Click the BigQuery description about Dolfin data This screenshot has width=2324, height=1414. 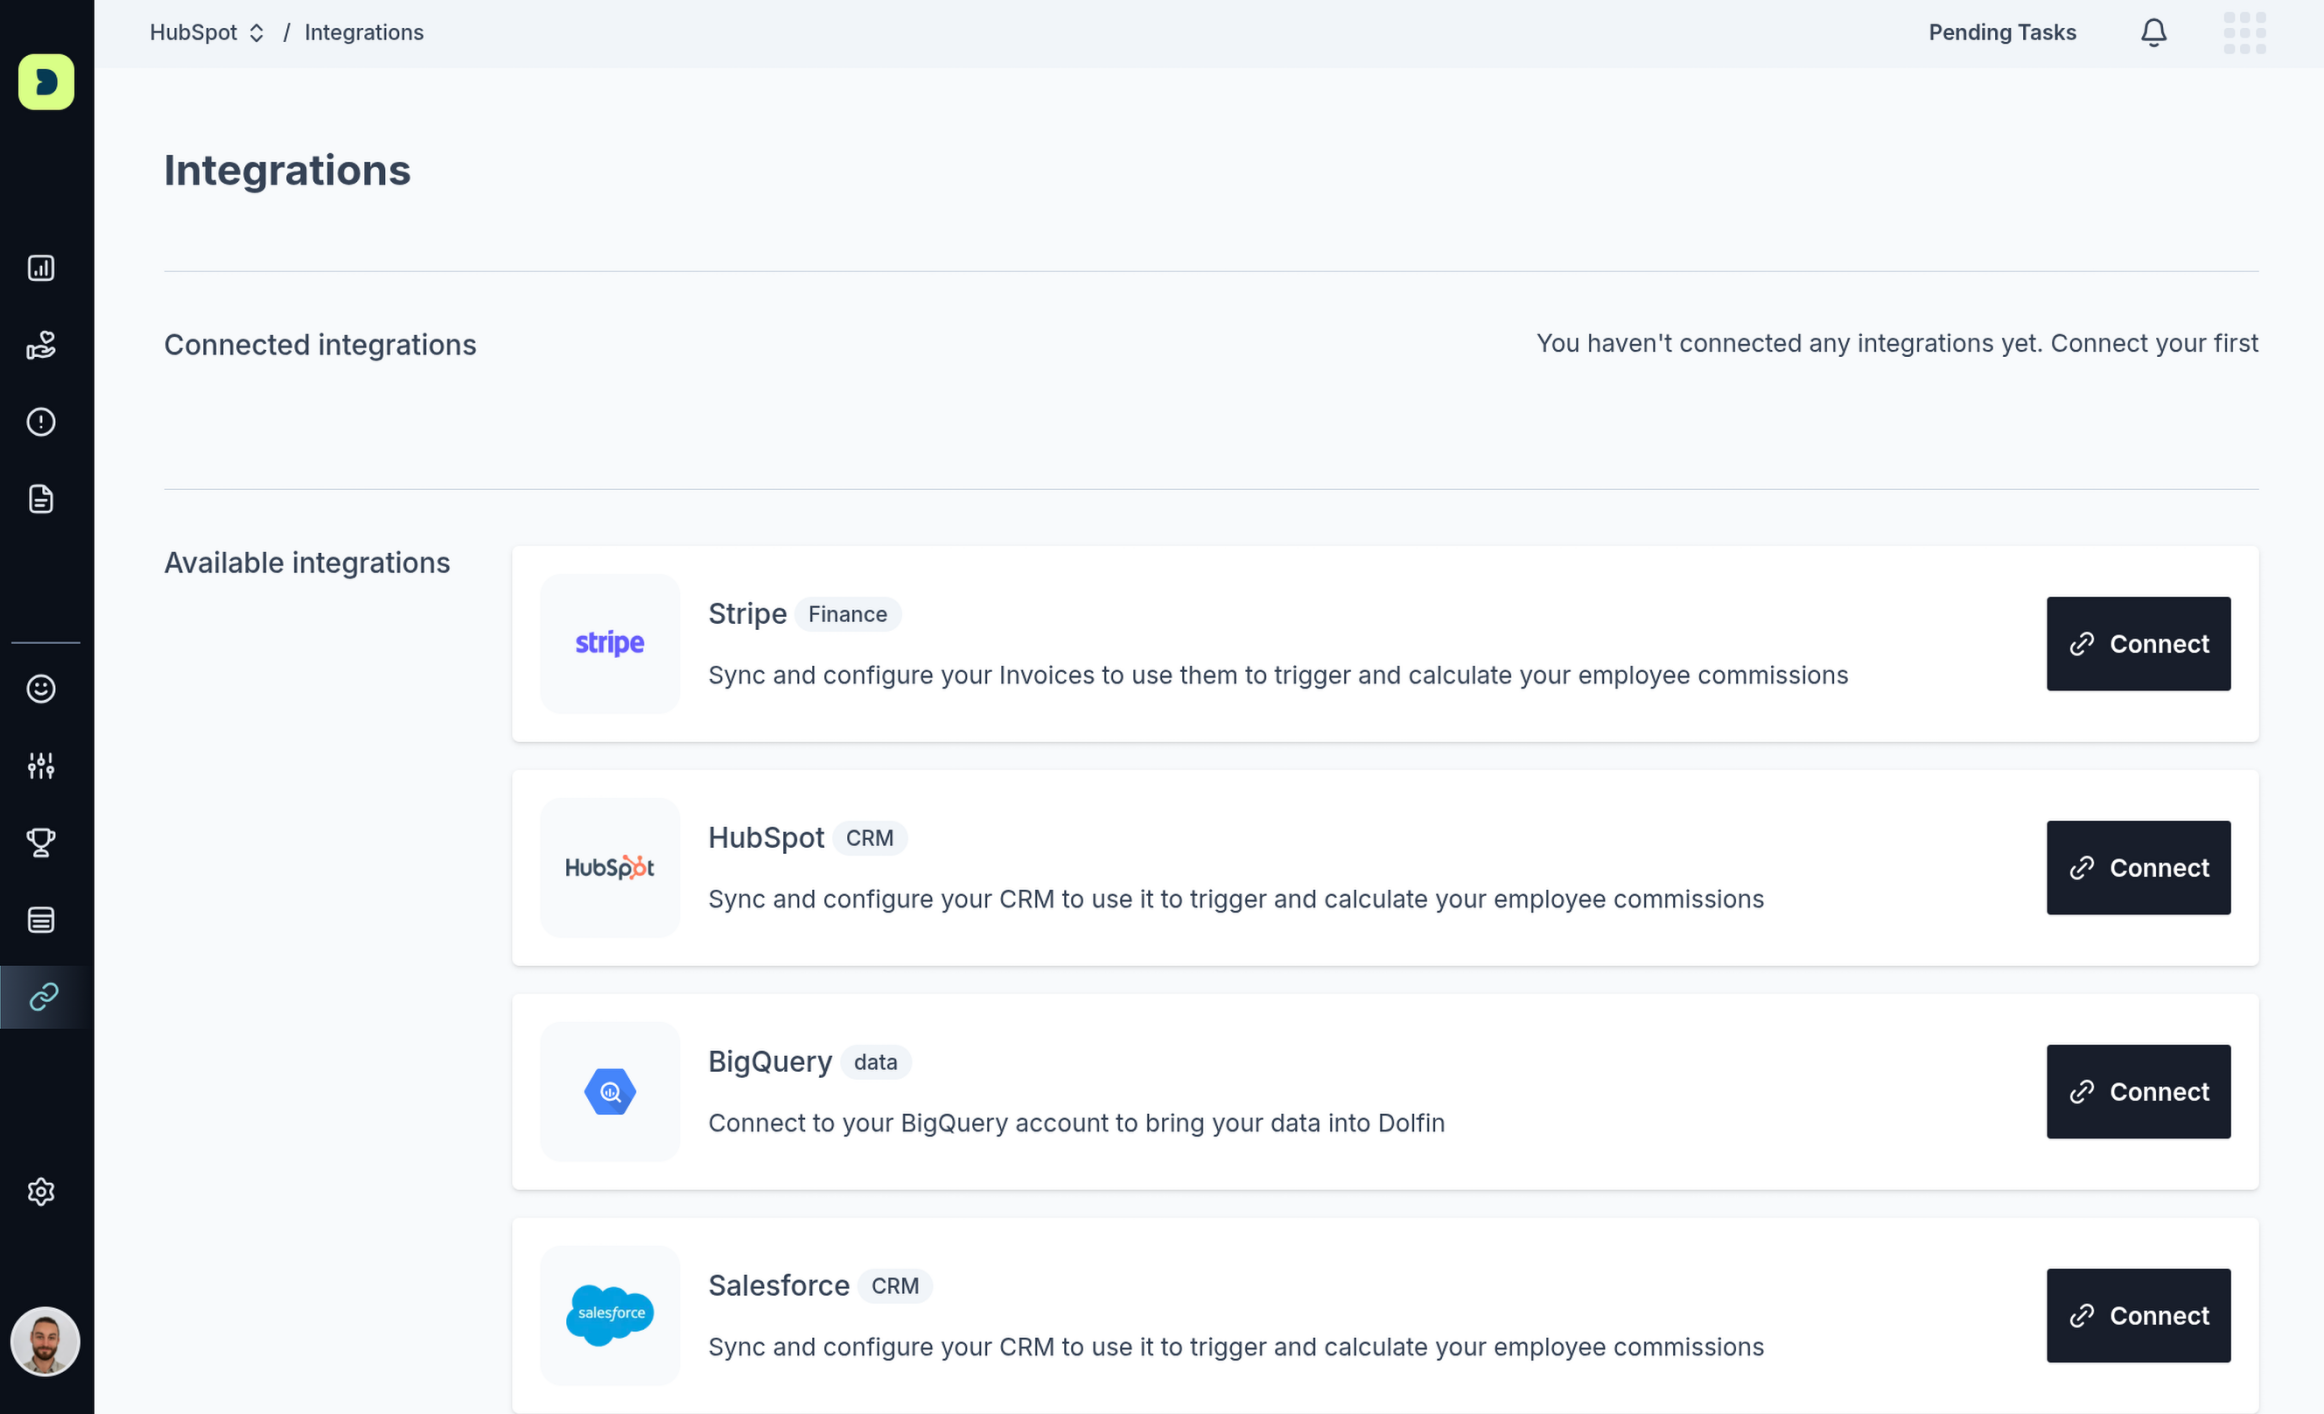tap(1076, 1124)
